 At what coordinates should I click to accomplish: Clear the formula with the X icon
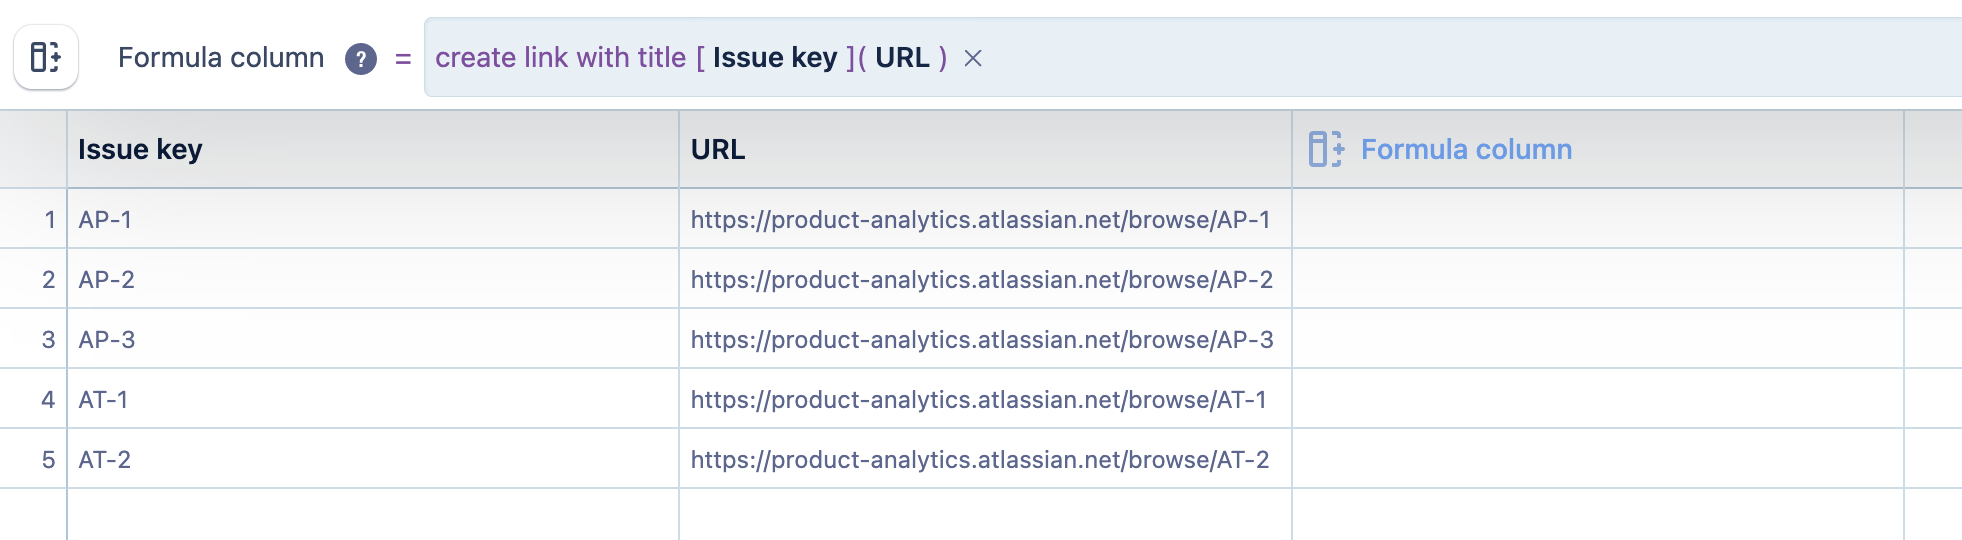point(973,59)
